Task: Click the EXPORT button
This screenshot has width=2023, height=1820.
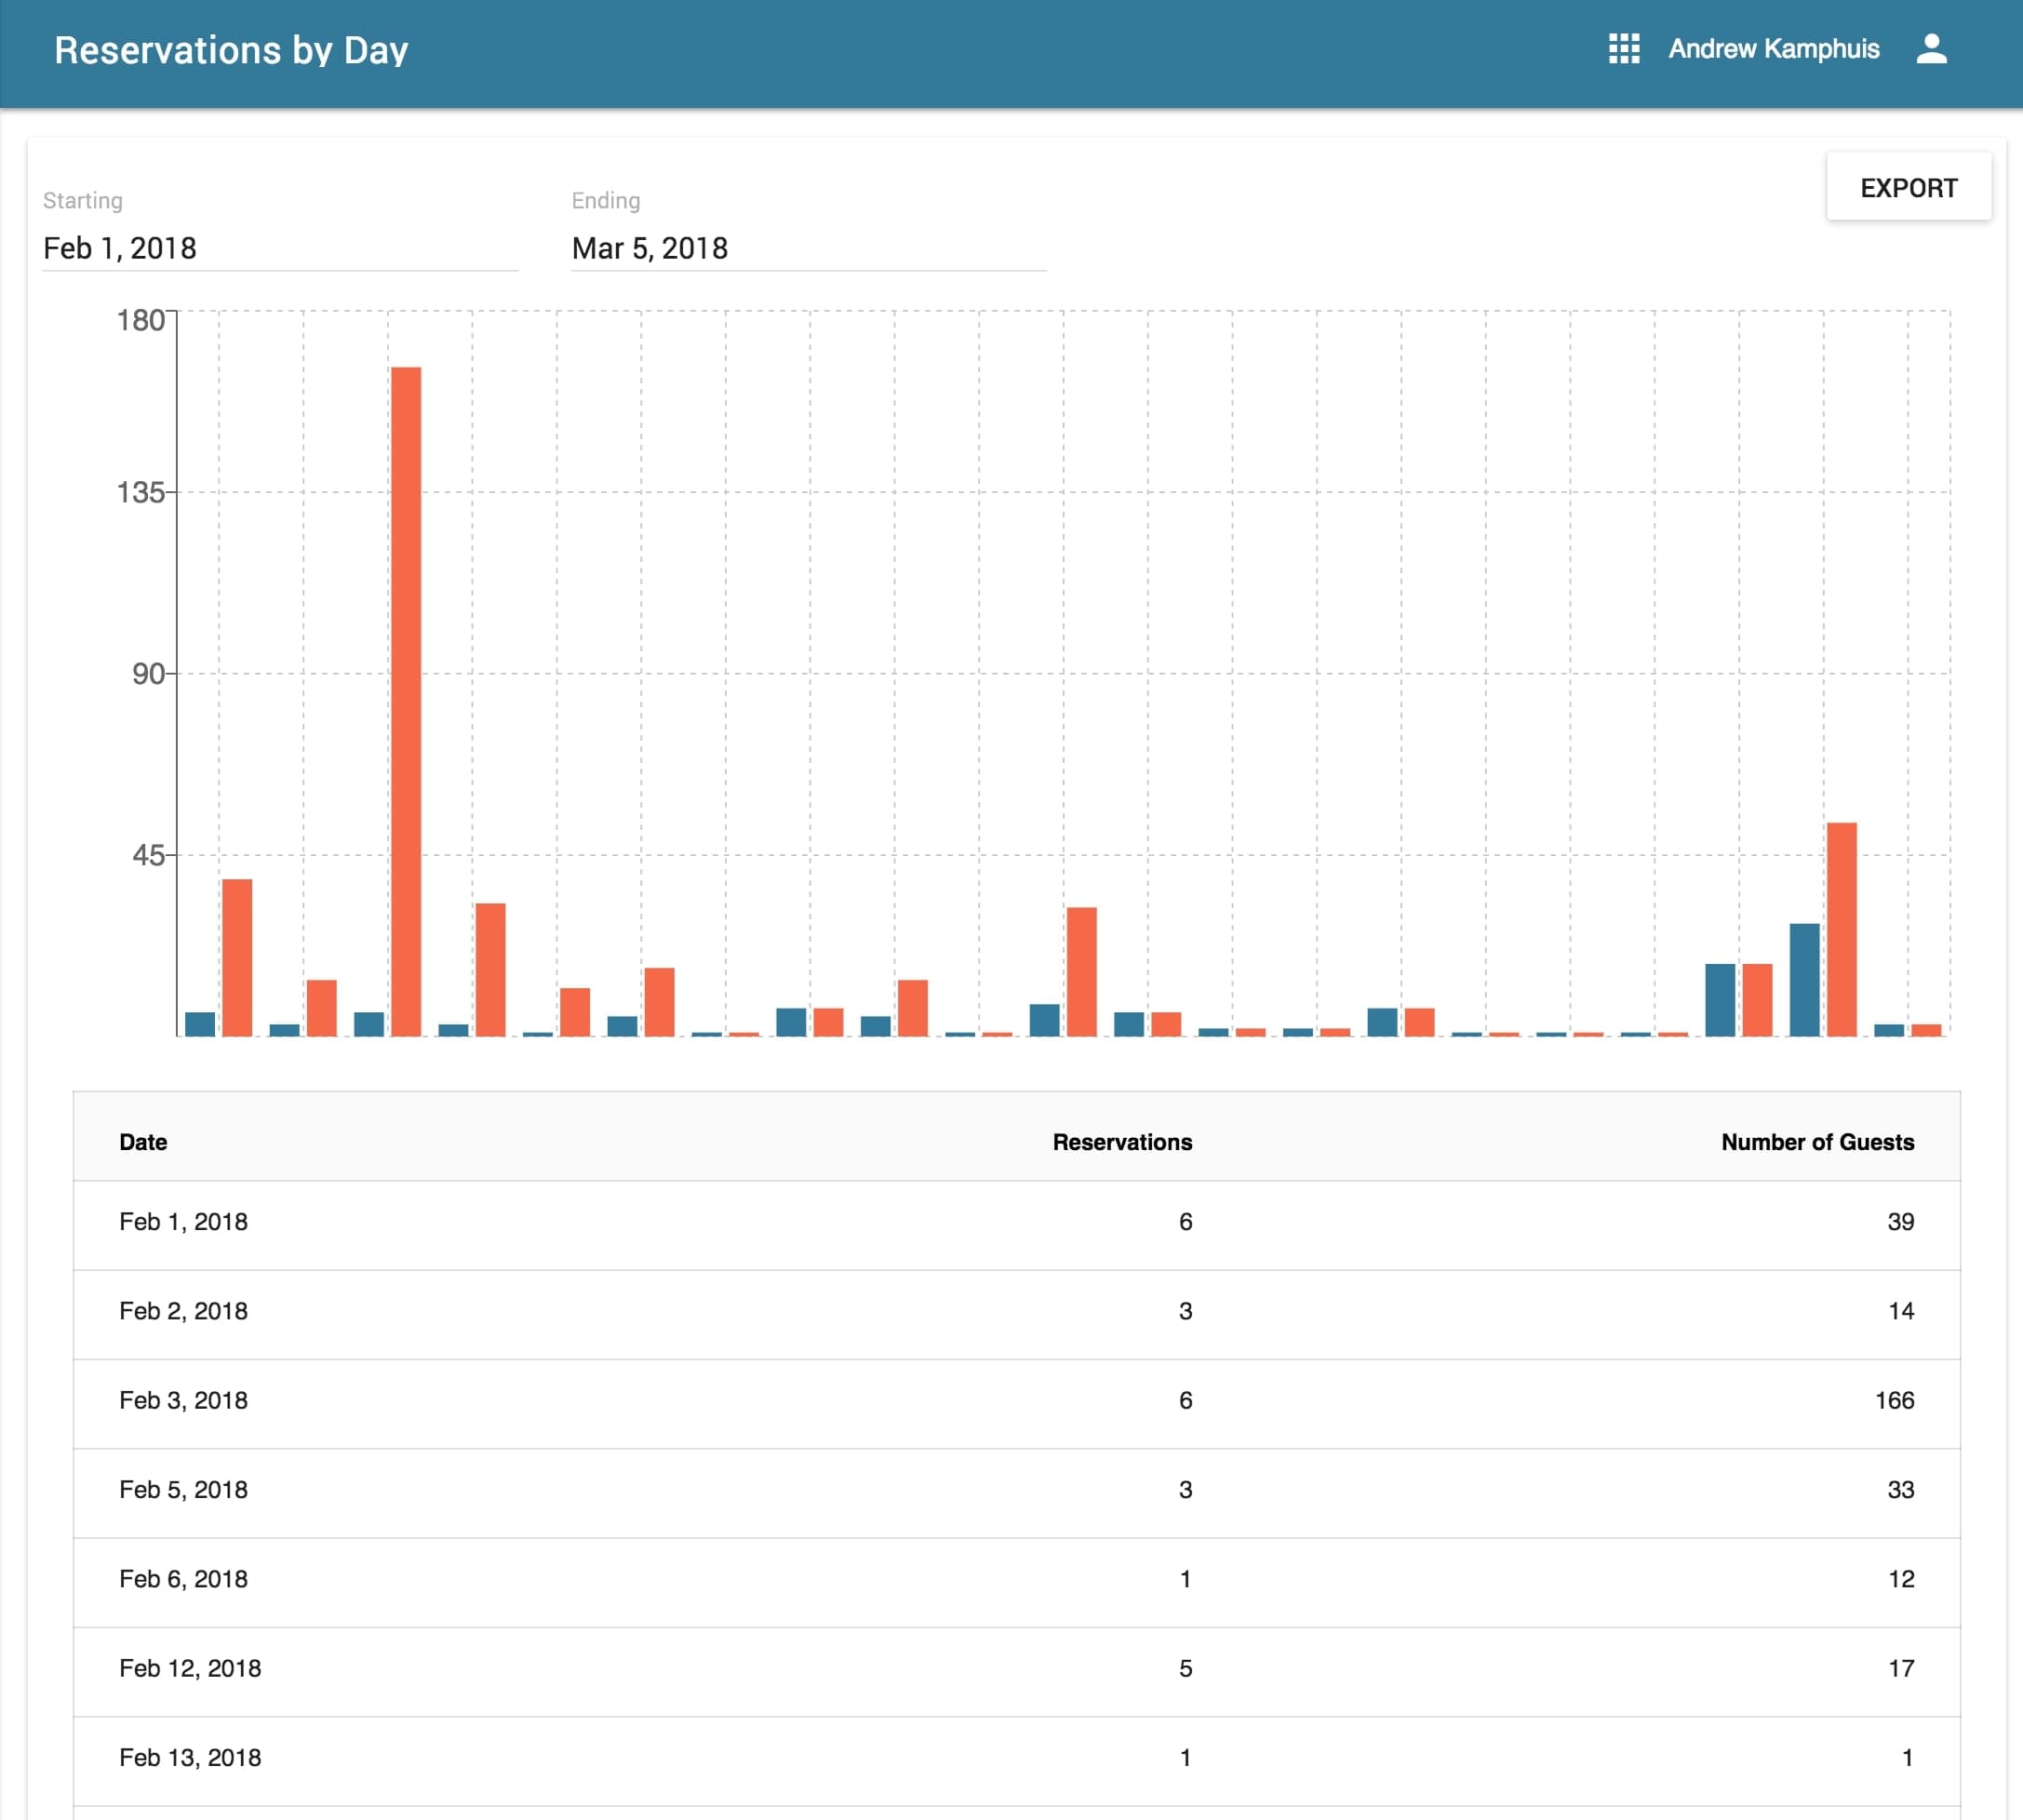Action: pyautogui.click(x=1908, y=188)
